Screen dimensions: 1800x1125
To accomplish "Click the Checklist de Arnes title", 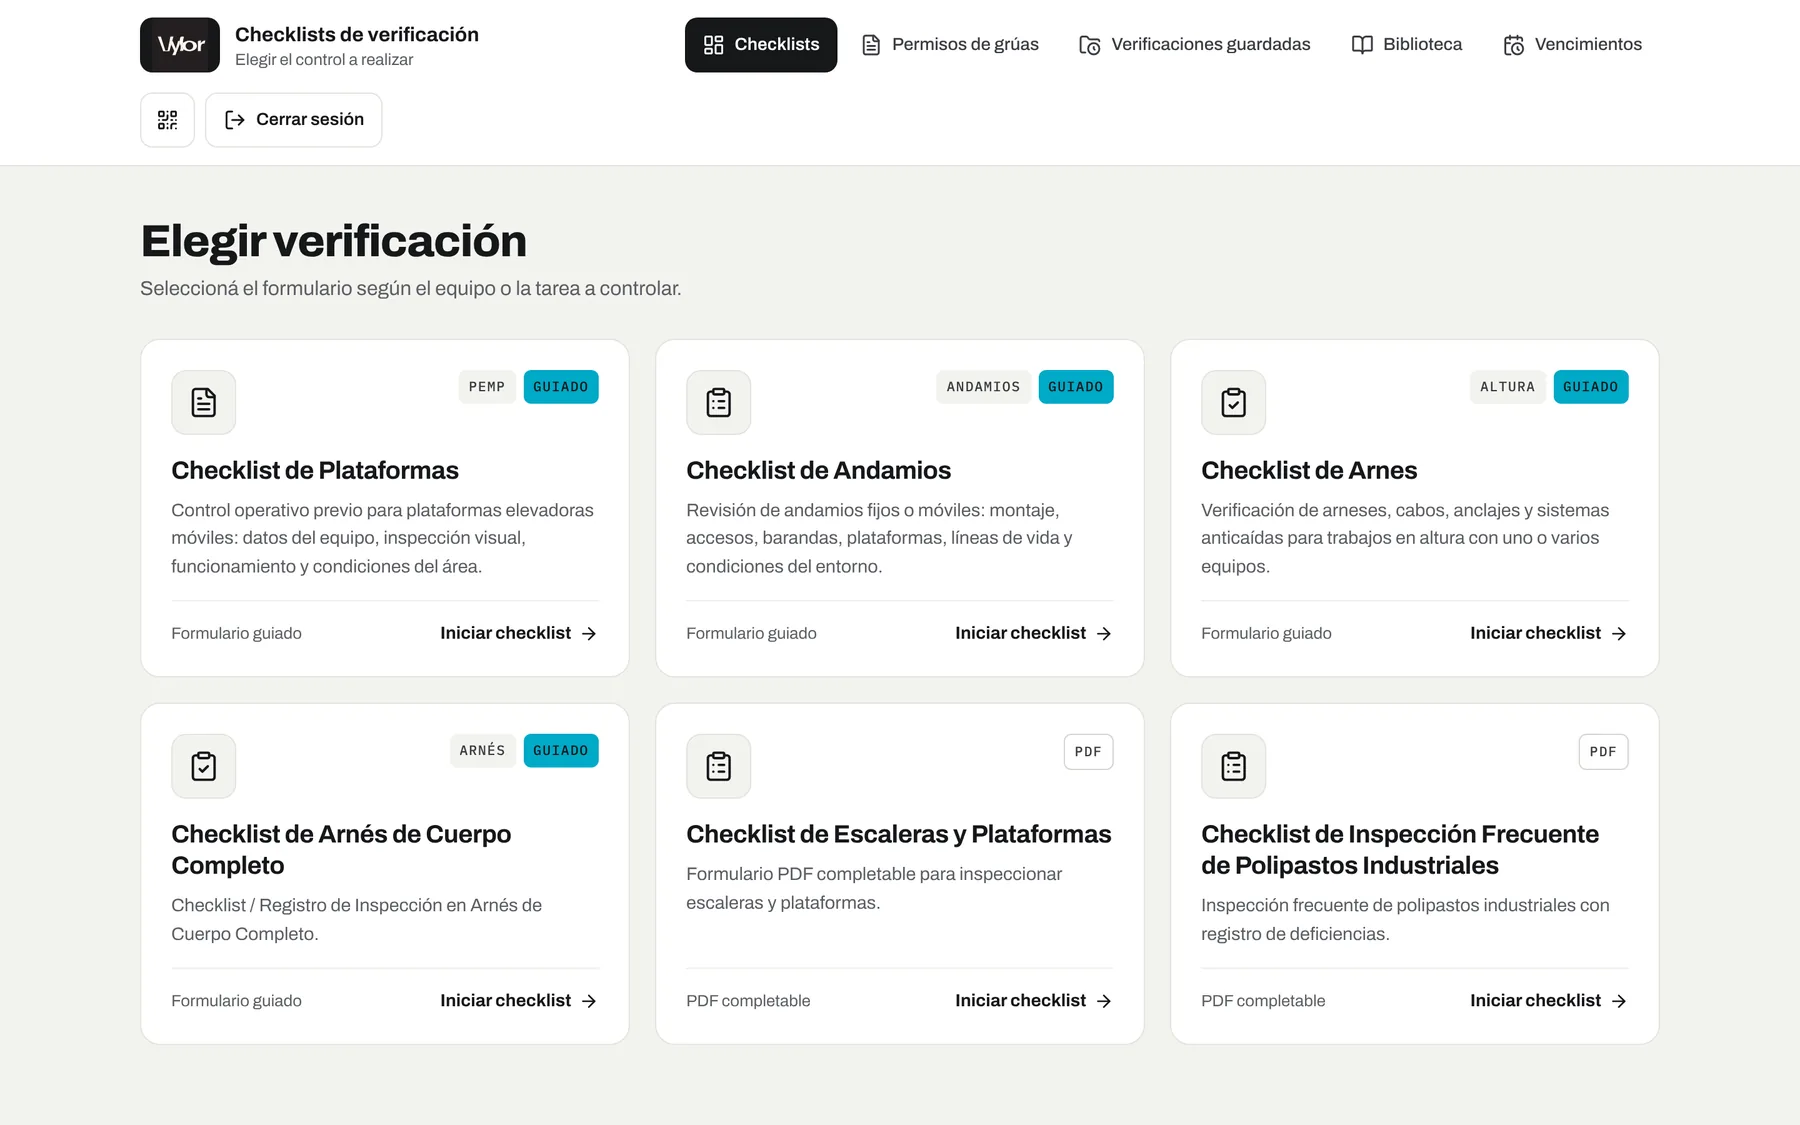I will tap(1309, 471).
